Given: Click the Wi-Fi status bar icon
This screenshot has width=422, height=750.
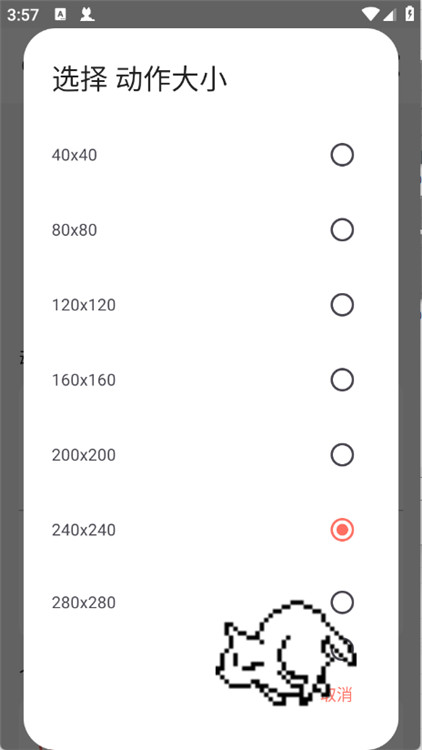Looking at the screenshot, I should coord(370,14).
